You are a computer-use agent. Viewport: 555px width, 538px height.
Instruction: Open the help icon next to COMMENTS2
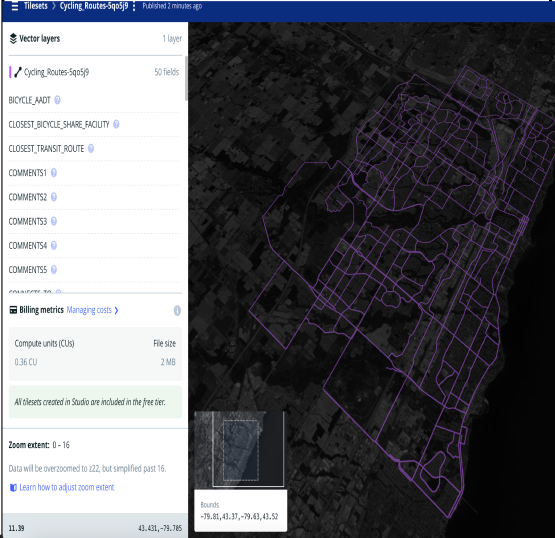pos(54,197)
